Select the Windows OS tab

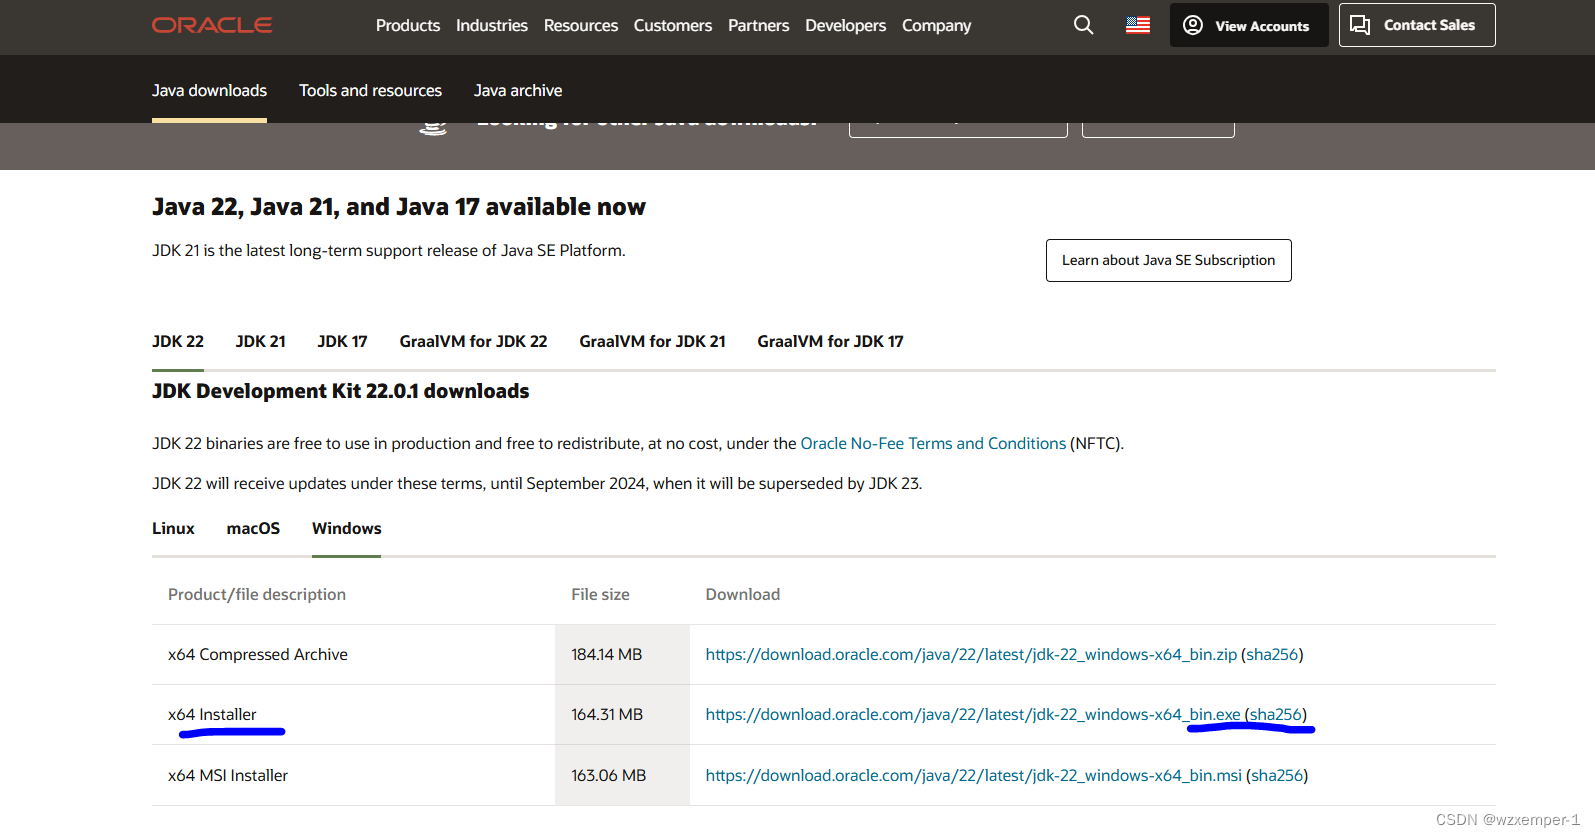click(346, 528)
